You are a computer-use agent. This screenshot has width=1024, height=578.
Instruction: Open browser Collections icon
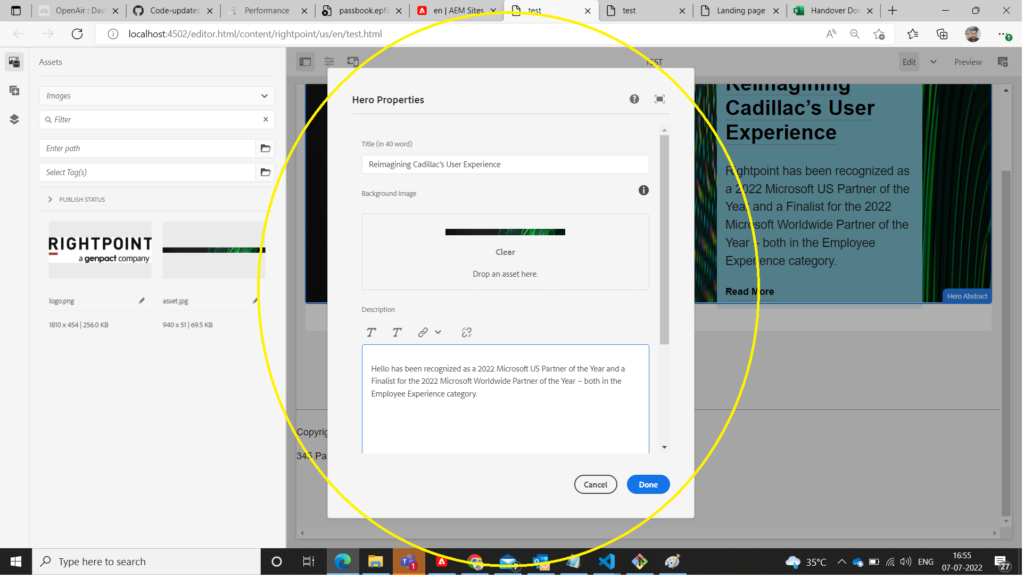[x=942, y=34]
